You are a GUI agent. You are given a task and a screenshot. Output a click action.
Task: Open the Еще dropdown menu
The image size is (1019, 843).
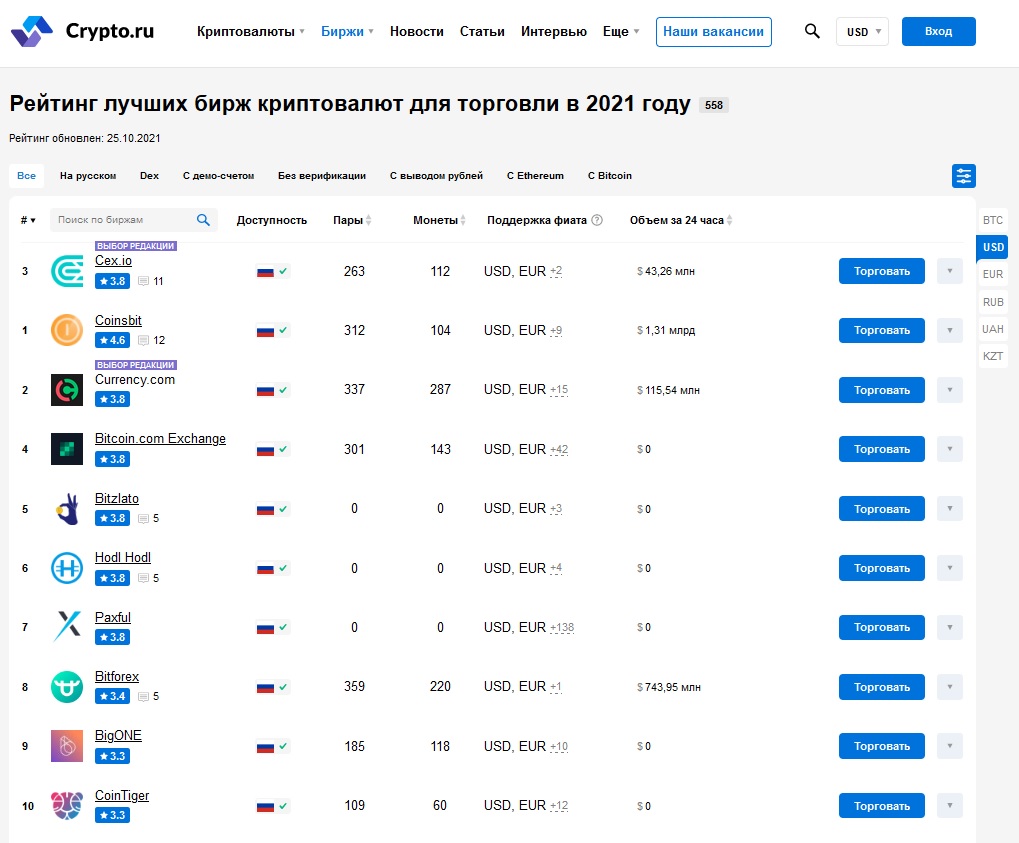click(621, 31)
